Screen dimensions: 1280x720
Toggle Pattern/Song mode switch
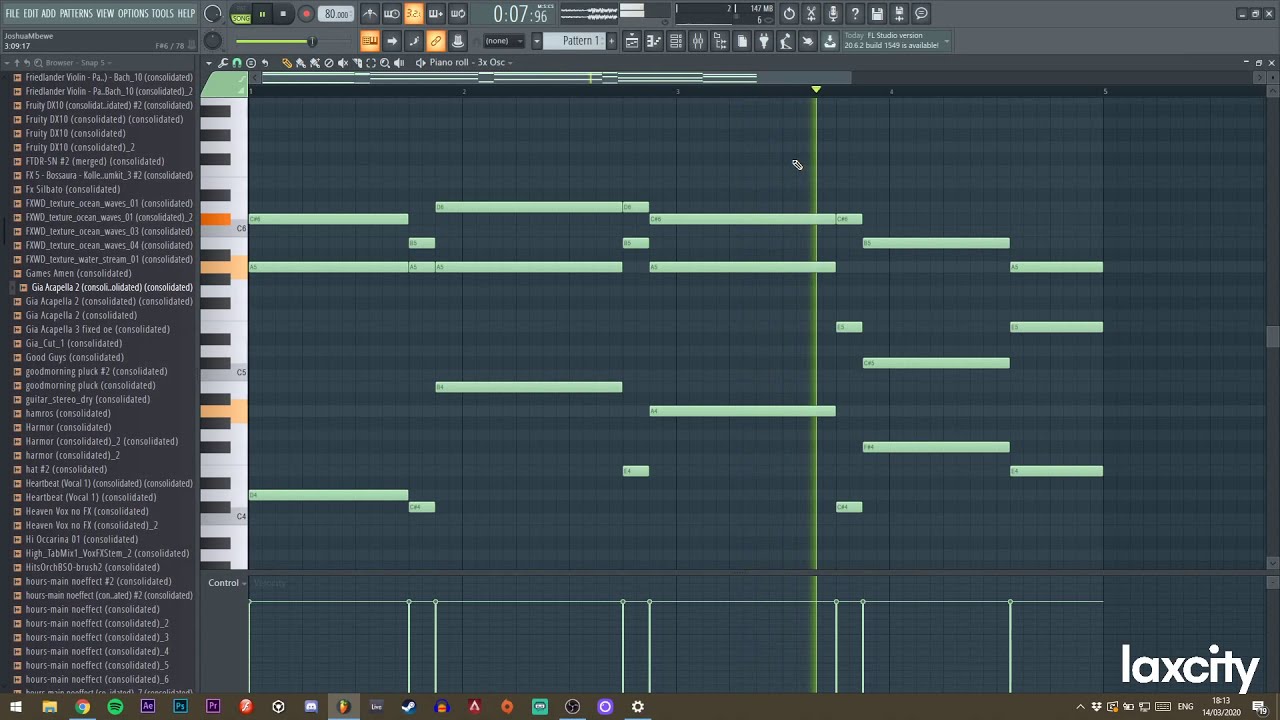[x=241, y=14]
